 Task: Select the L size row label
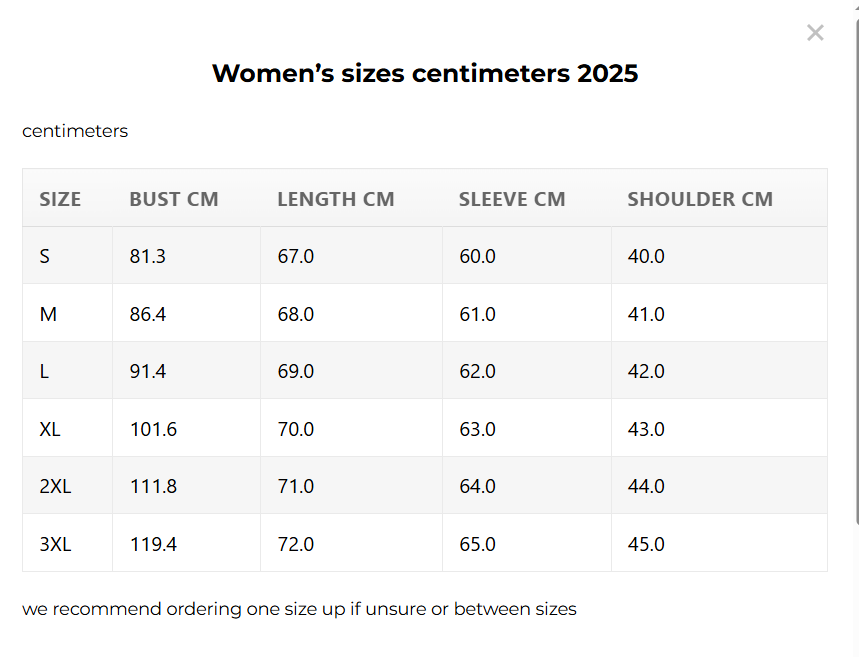click(44, 371)
